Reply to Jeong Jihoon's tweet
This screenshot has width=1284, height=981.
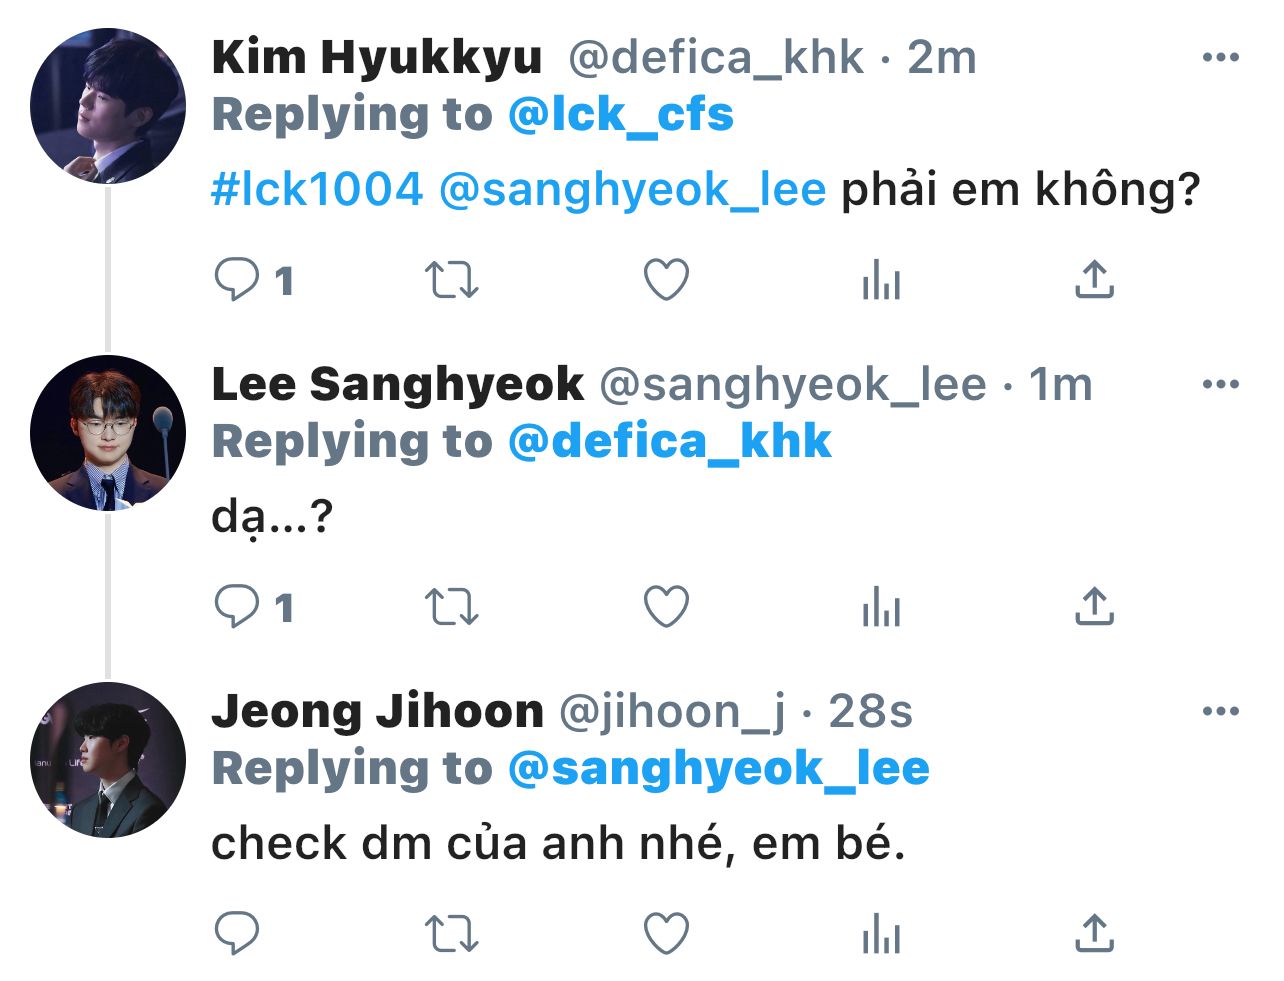(238, 934)
